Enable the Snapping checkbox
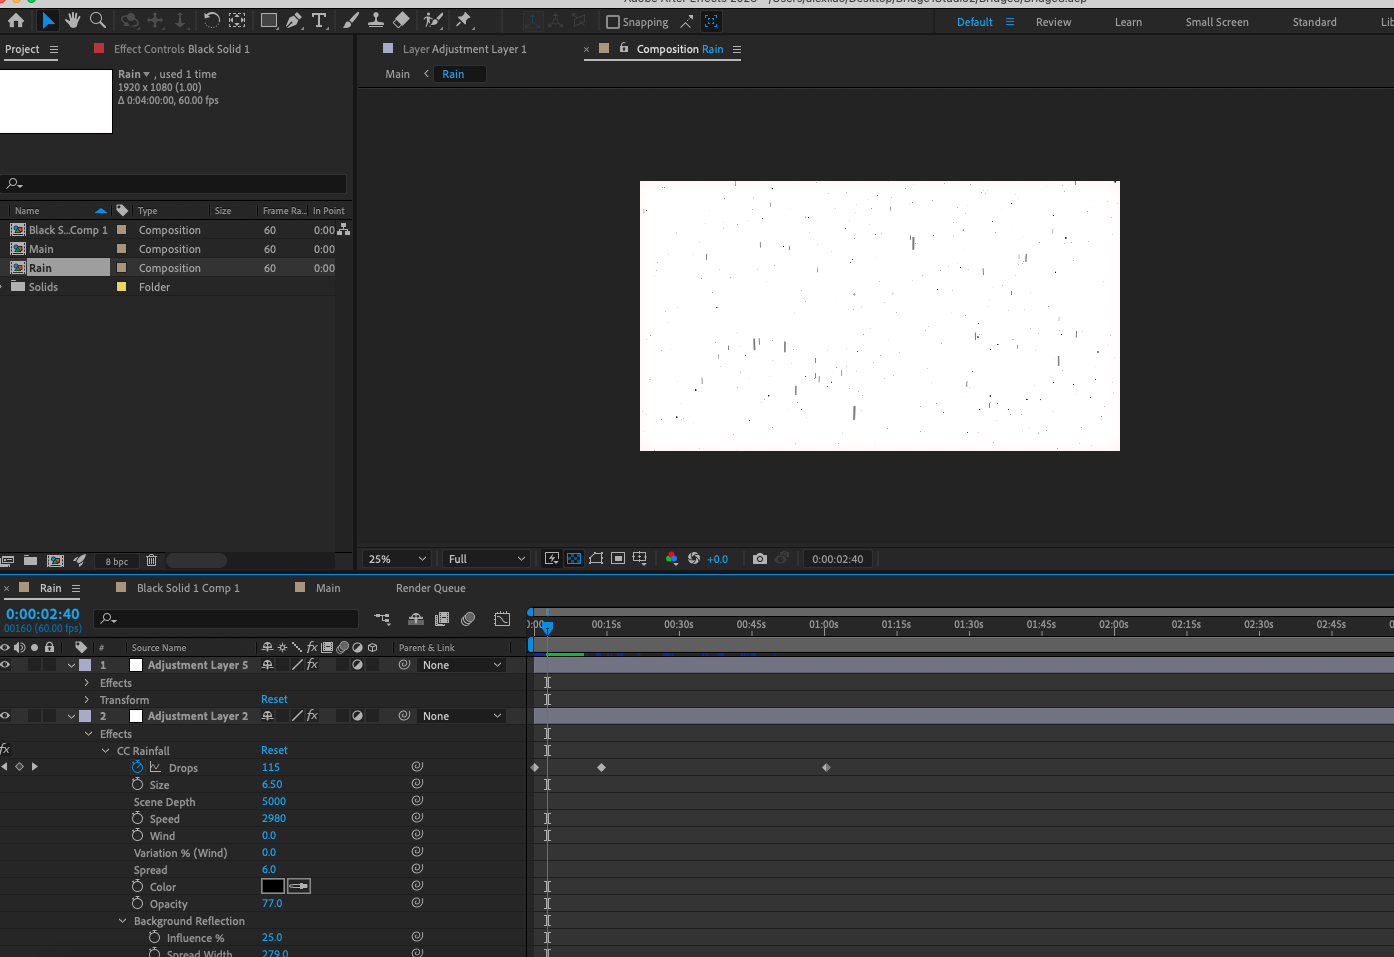This screenshot has width=1394, height=957. (x=613, y=22)
